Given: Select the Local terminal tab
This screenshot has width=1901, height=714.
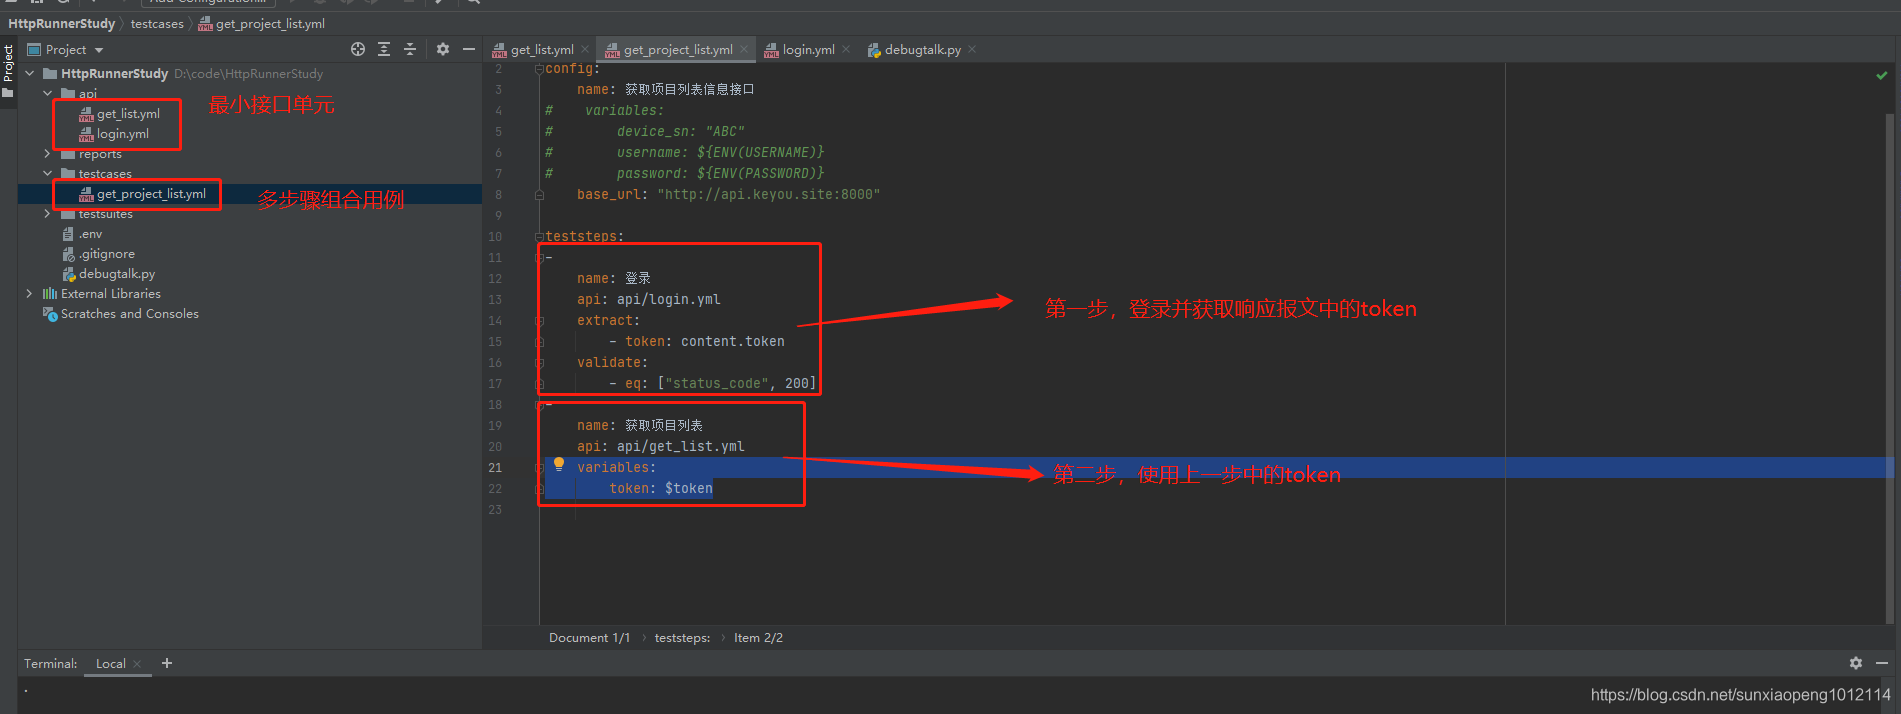Looking at the screenshot, I should (x=111, y=664).
